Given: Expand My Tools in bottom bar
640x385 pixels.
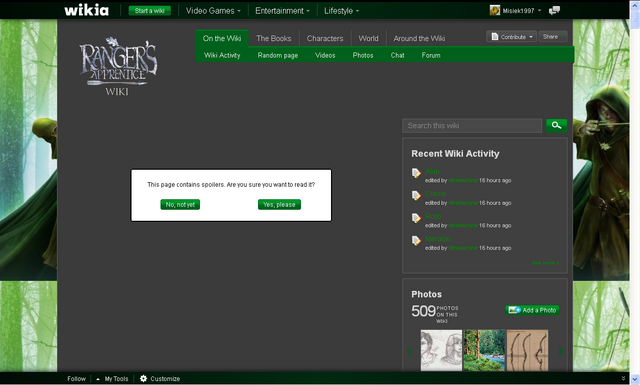Looking at the screenshot, I should click(112, 378).
